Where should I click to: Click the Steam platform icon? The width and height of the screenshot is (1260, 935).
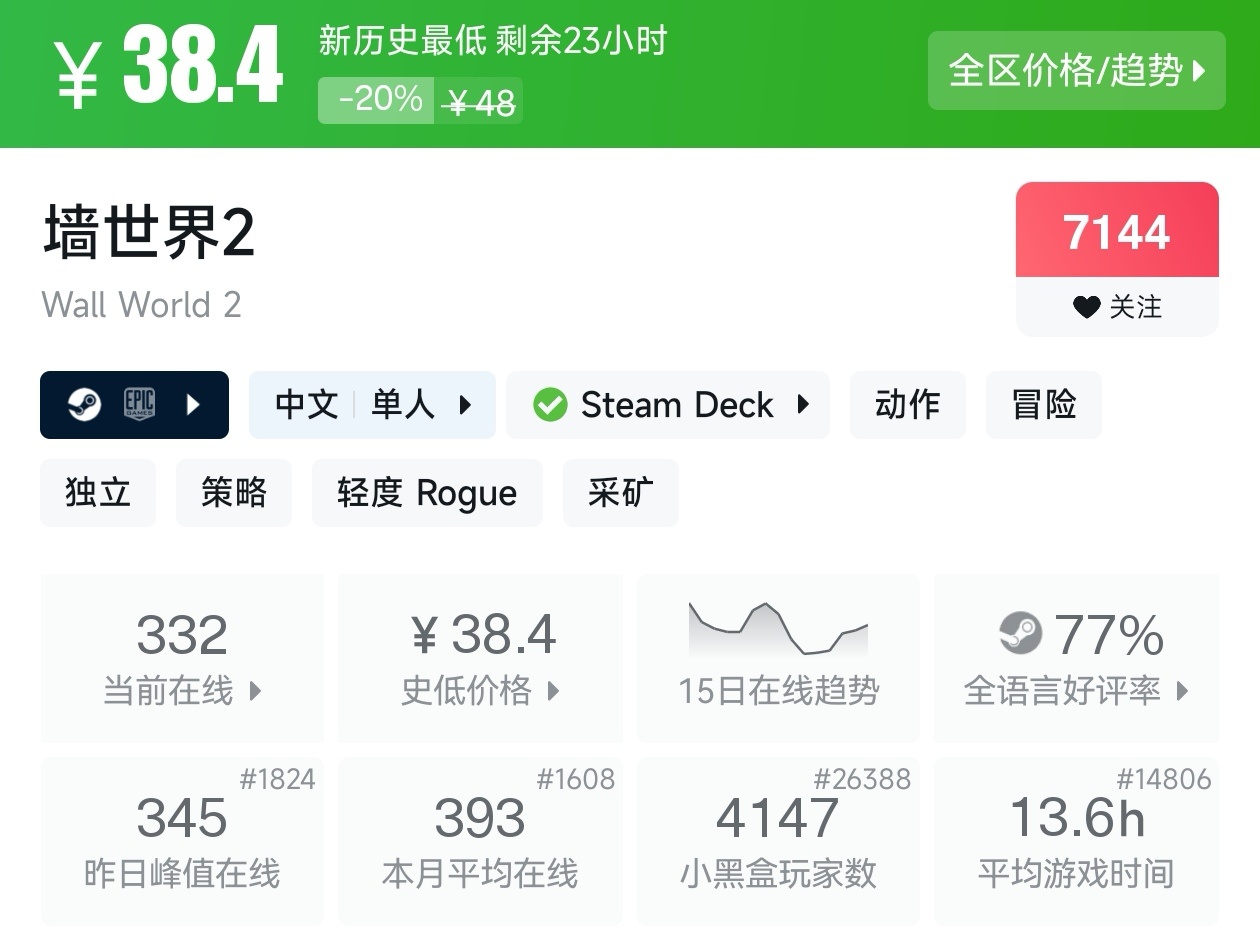(85, 405)
